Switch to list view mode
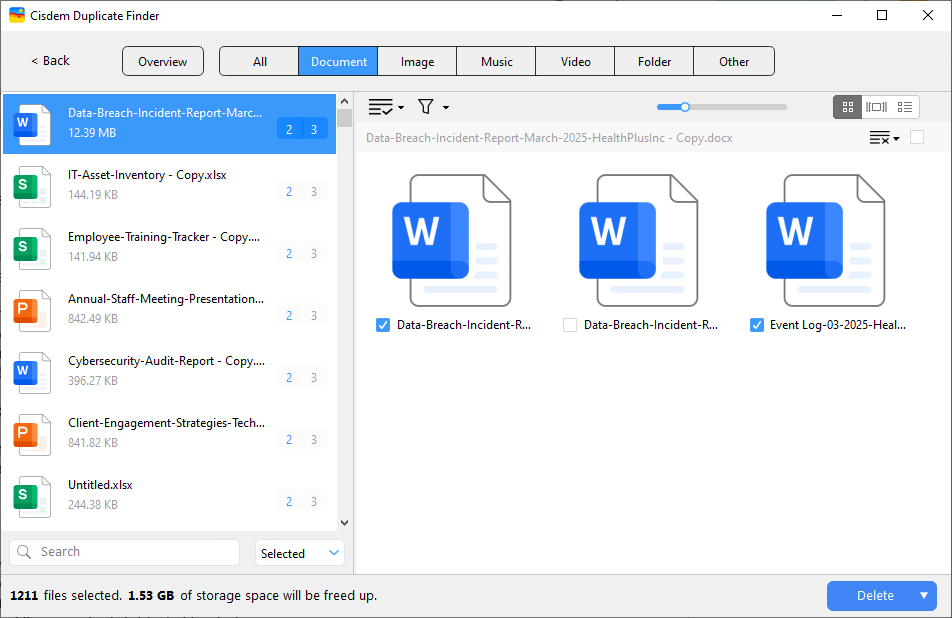The height and width of the screenshot is (618, 952). 906,107
